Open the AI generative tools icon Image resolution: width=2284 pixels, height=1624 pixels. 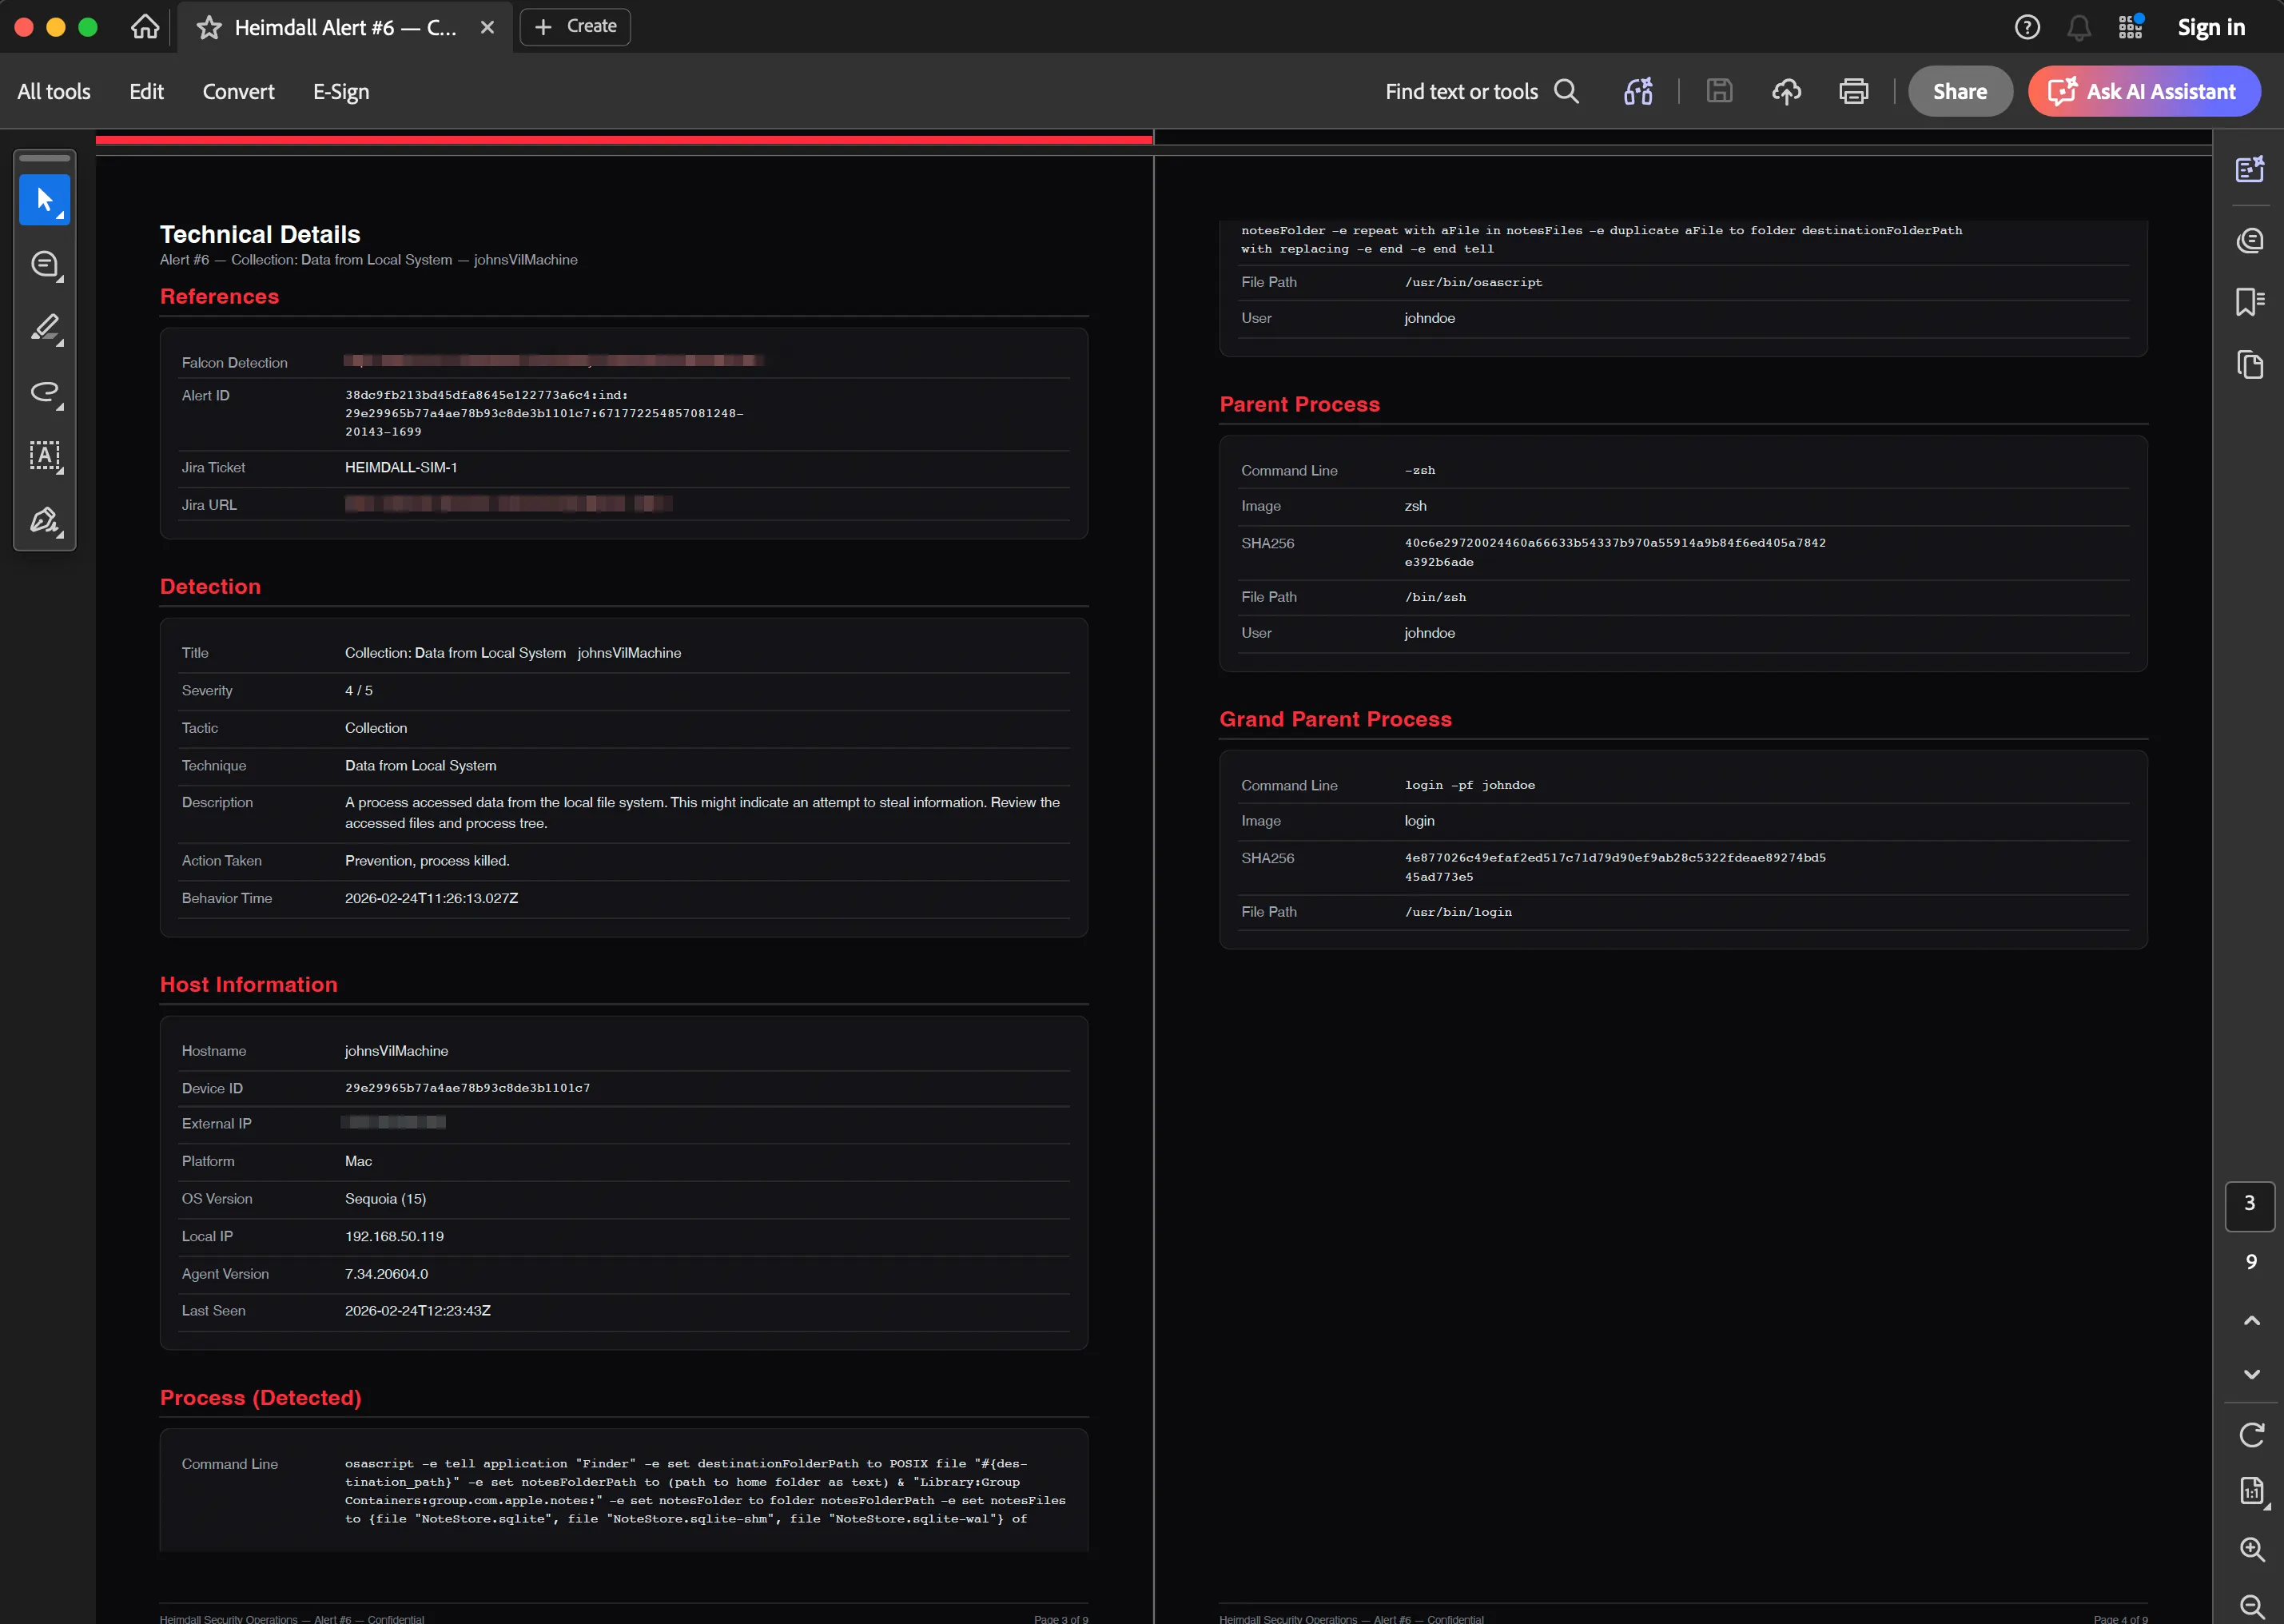tap(1638, 91)
